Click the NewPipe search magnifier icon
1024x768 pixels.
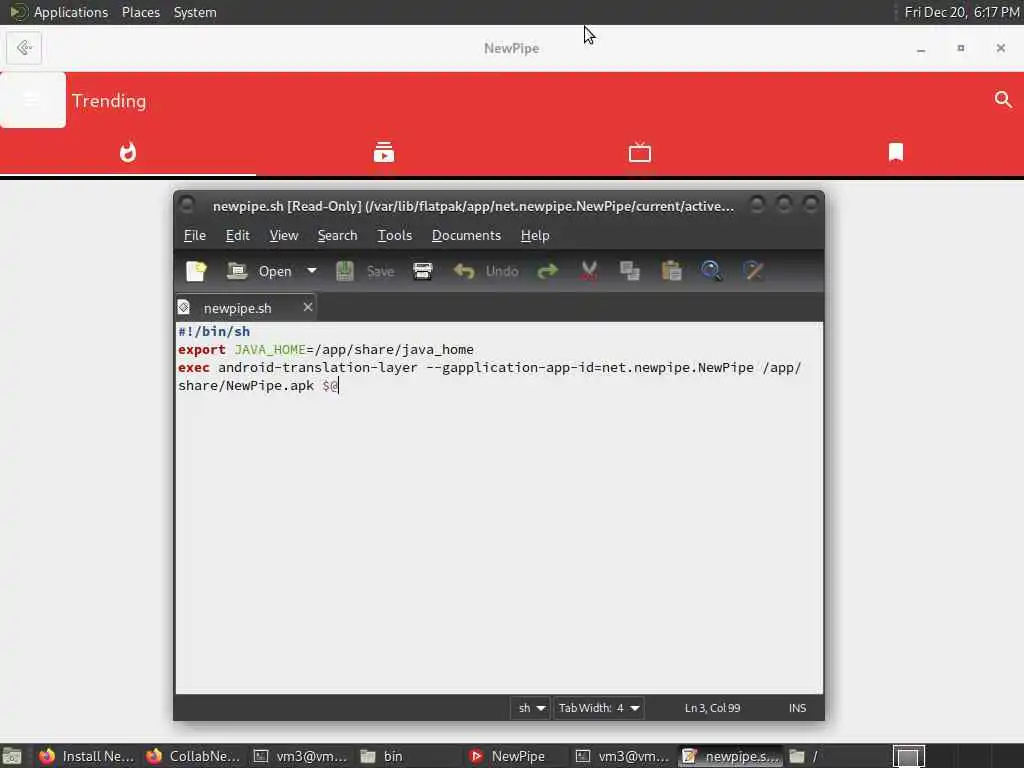(1003, 99)
